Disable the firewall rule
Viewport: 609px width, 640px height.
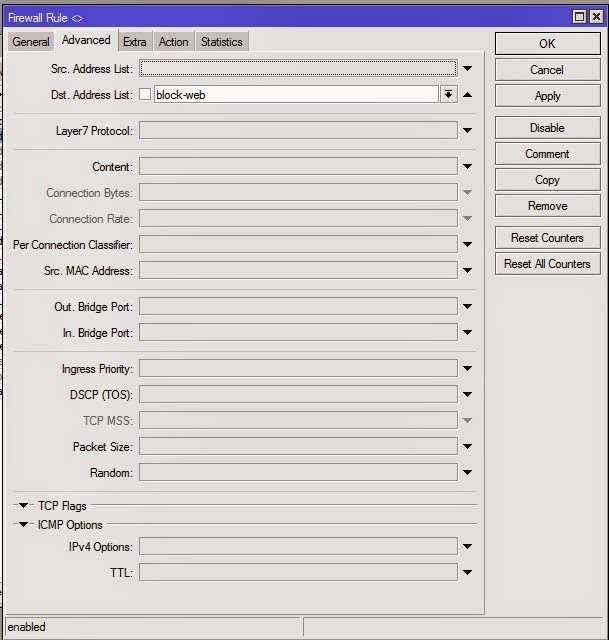tap(547, 128)
